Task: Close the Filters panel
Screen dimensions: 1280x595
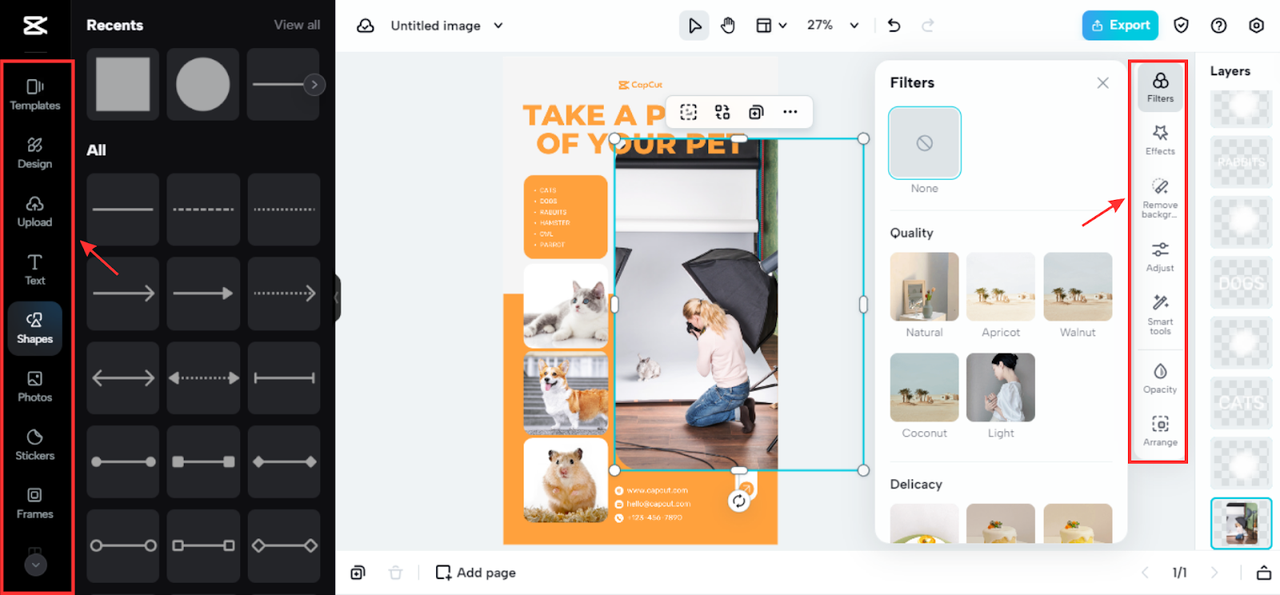Action: click(1103, 83)
